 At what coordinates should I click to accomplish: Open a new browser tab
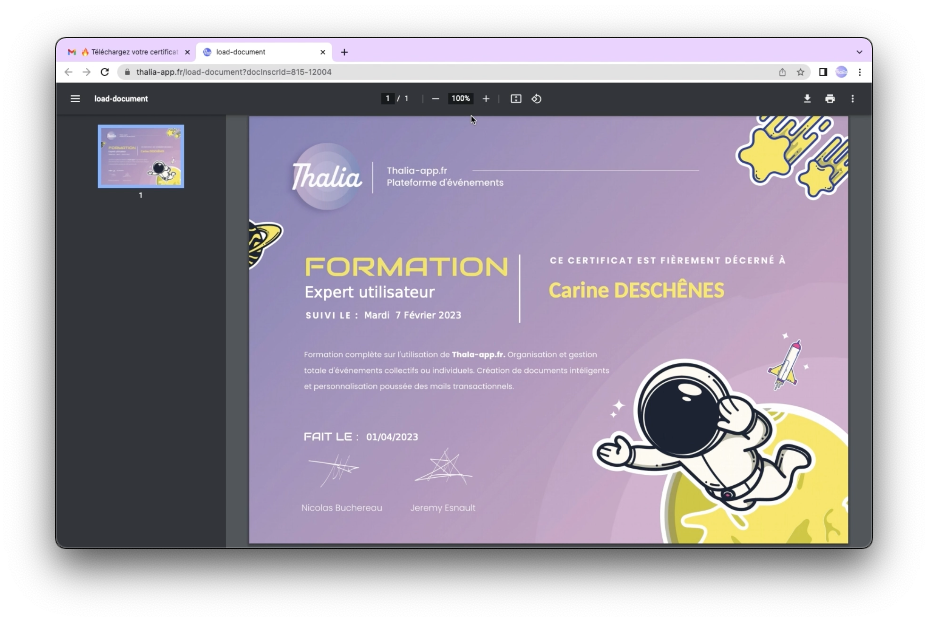pos(345,52)
